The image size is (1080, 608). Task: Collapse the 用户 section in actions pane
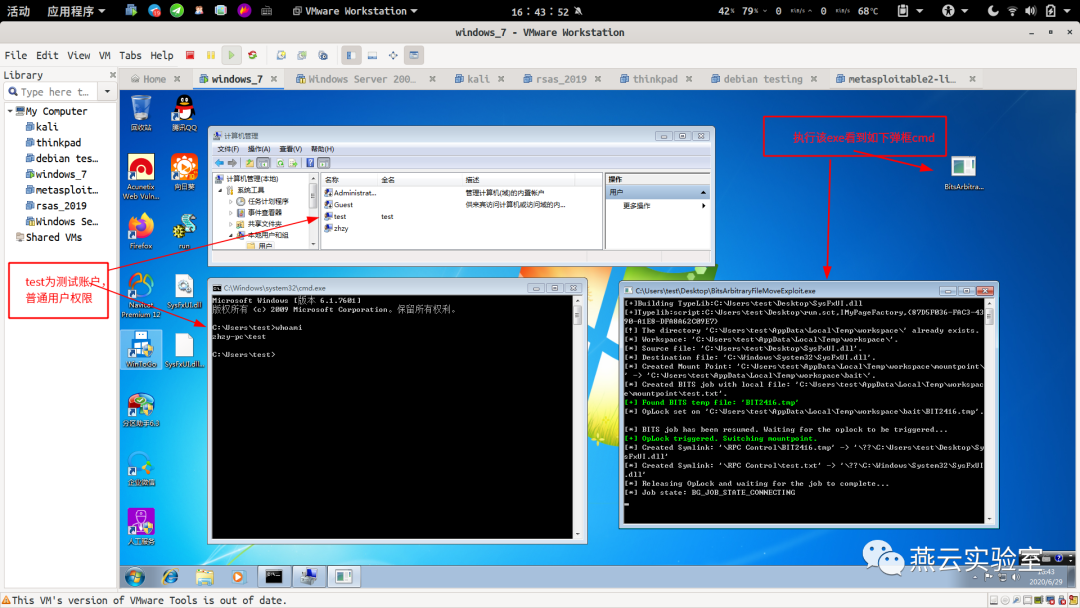703,193
